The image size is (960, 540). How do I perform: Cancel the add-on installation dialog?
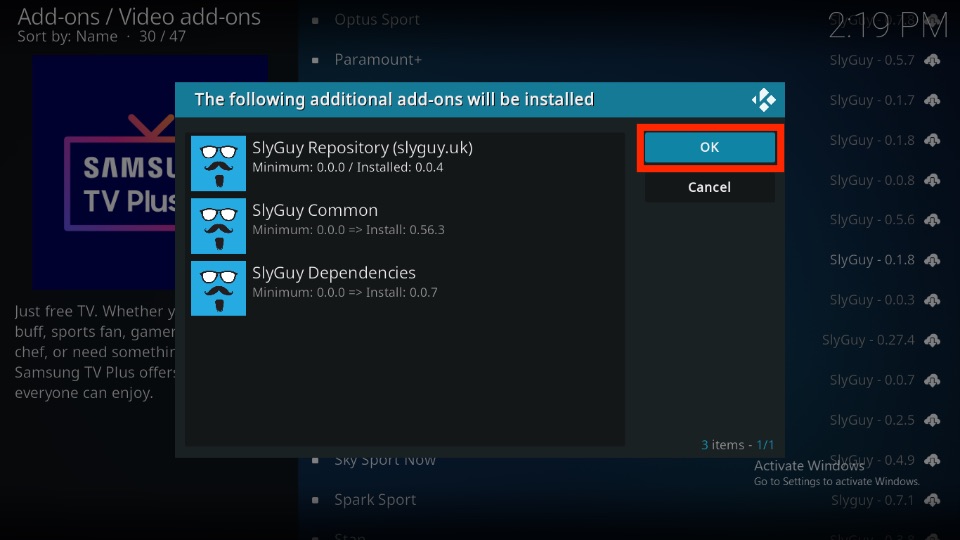pos(710,187)
